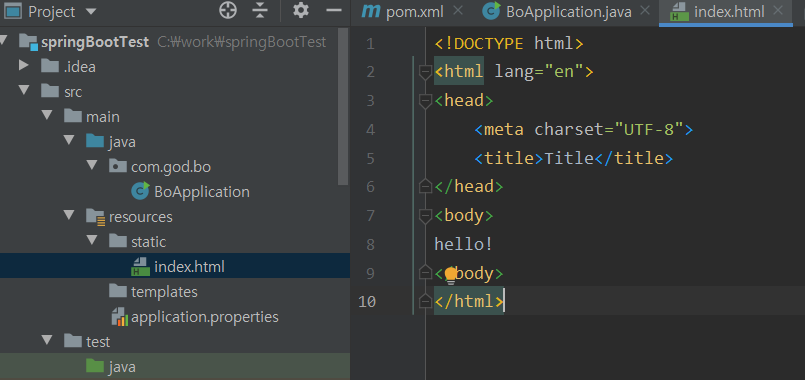Open project panel settings gear
805x380 pixels.
point(300,10)
